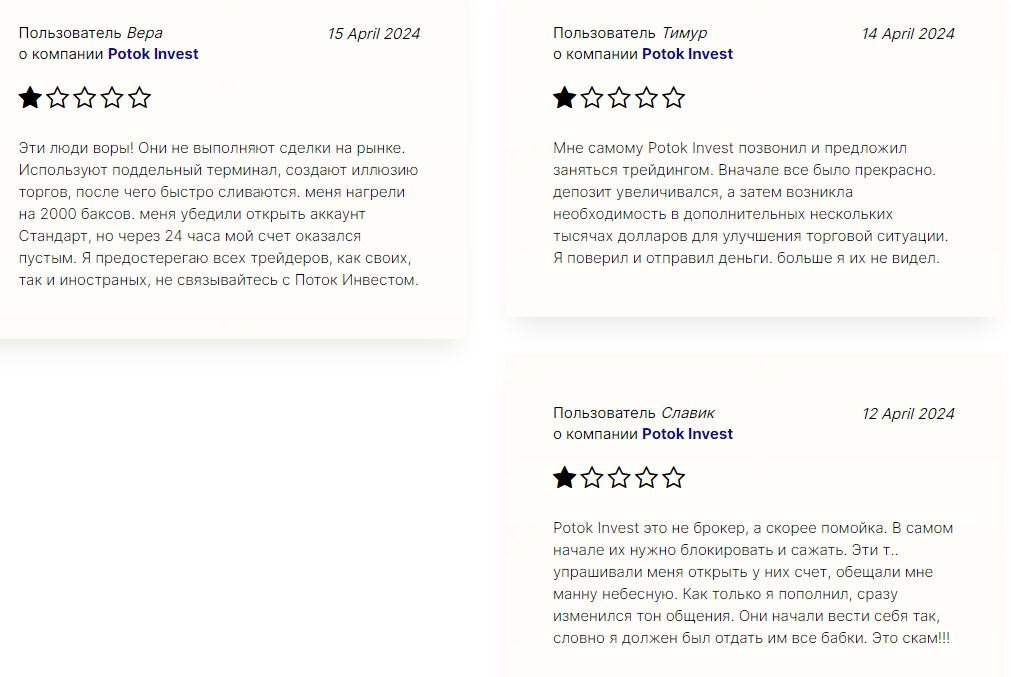Image resolution: width=1011 pixels, height=677 pixels.
Task: Click the filled first star in Тимур's review
Action: point(565,98)
